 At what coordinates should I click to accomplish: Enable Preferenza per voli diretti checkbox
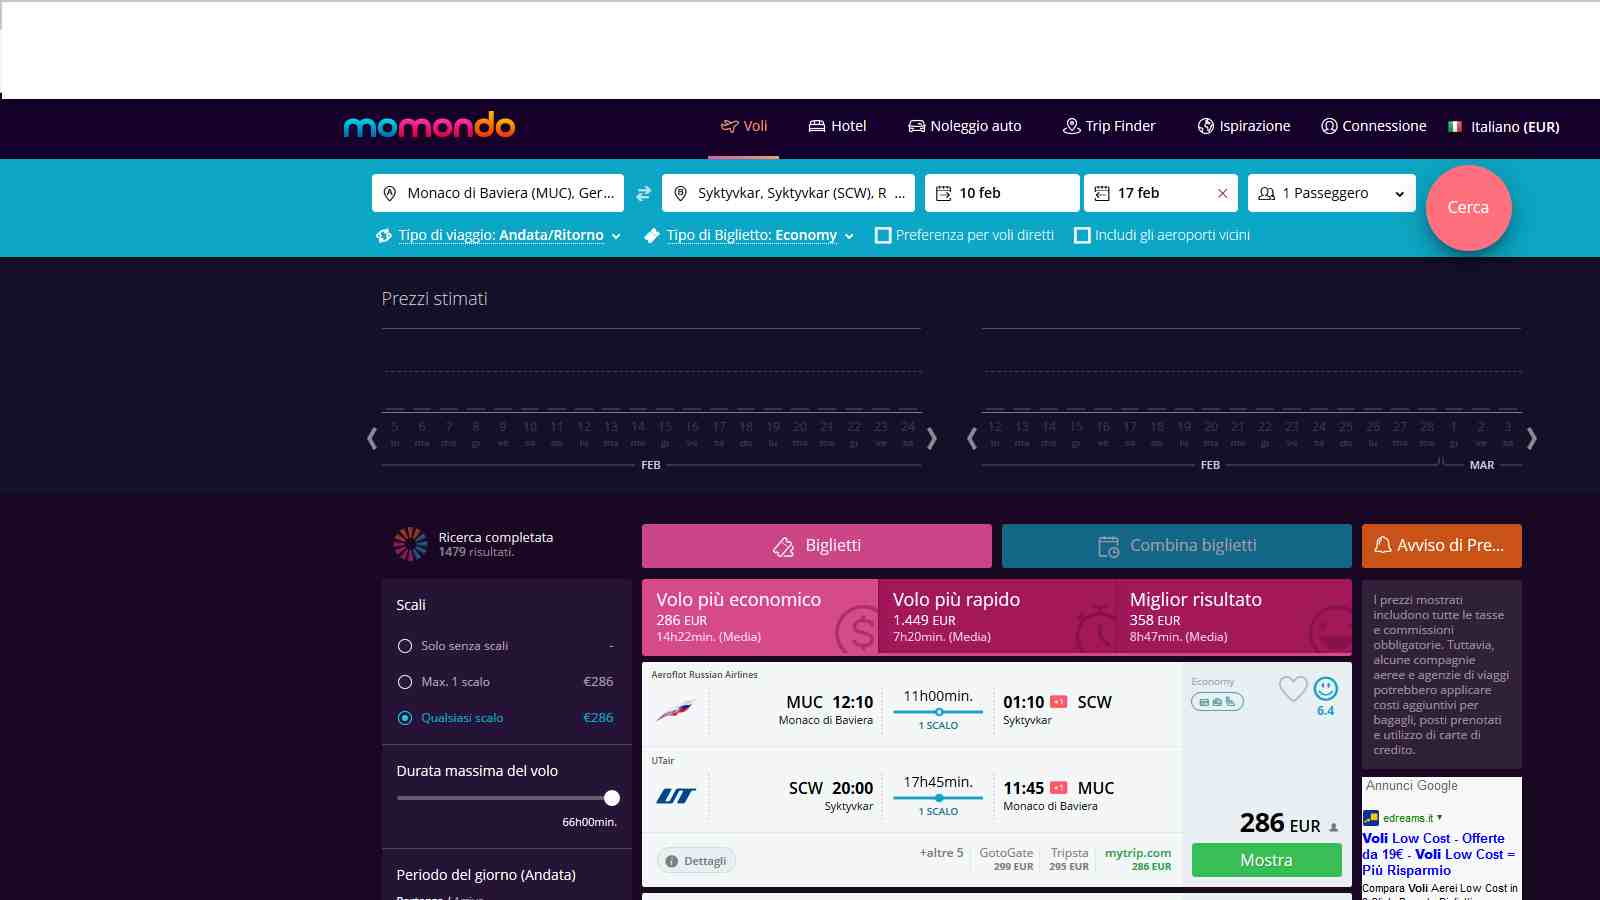click(x=883, y=235)
